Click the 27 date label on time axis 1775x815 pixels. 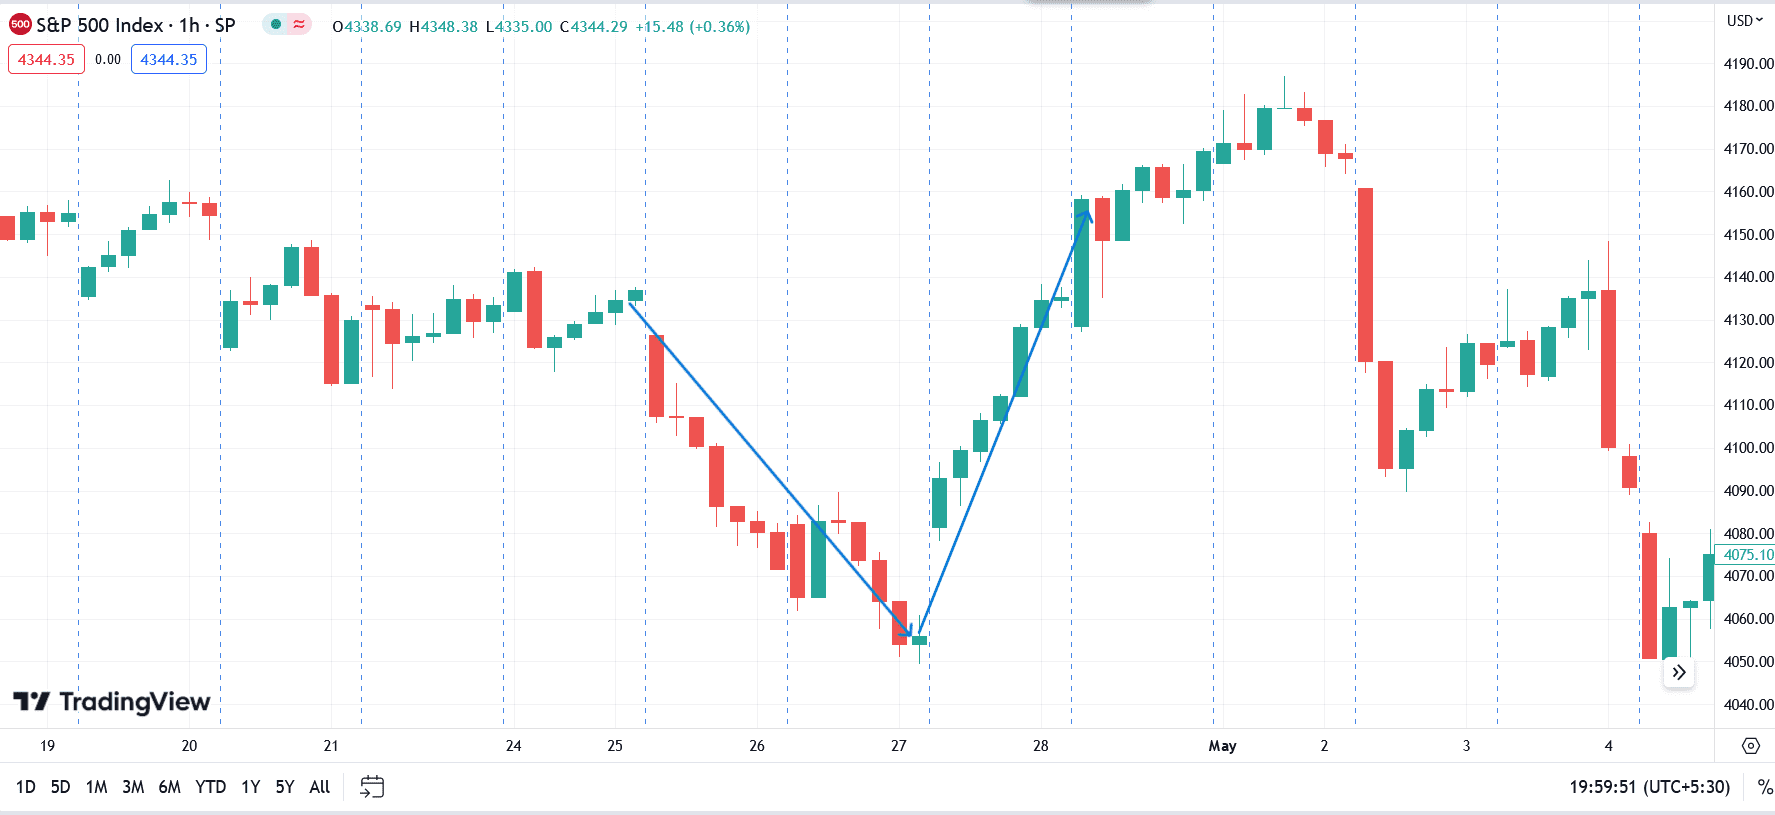[x=899, y=746]
